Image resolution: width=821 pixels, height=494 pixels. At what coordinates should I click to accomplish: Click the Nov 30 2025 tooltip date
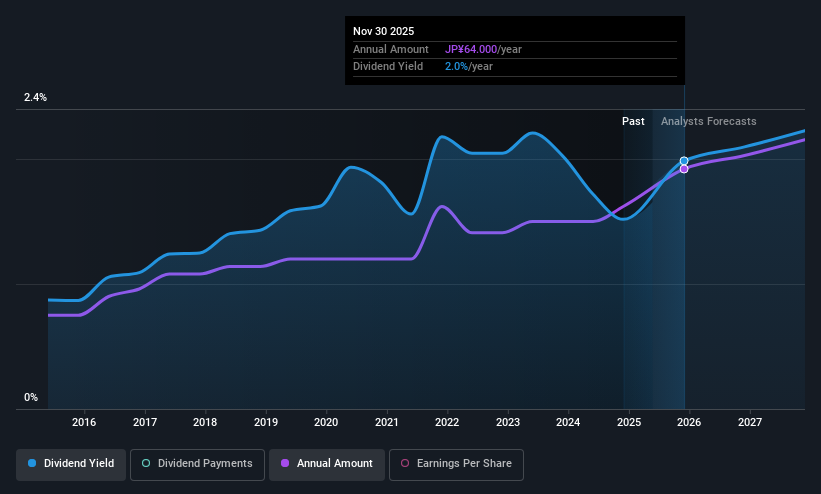[383, 31]
